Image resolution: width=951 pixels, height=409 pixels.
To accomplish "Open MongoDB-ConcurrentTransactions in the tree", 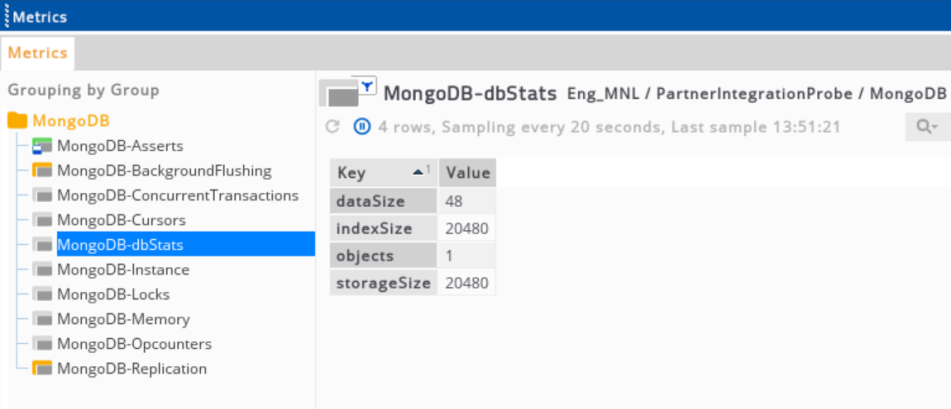I will [178, 196].
